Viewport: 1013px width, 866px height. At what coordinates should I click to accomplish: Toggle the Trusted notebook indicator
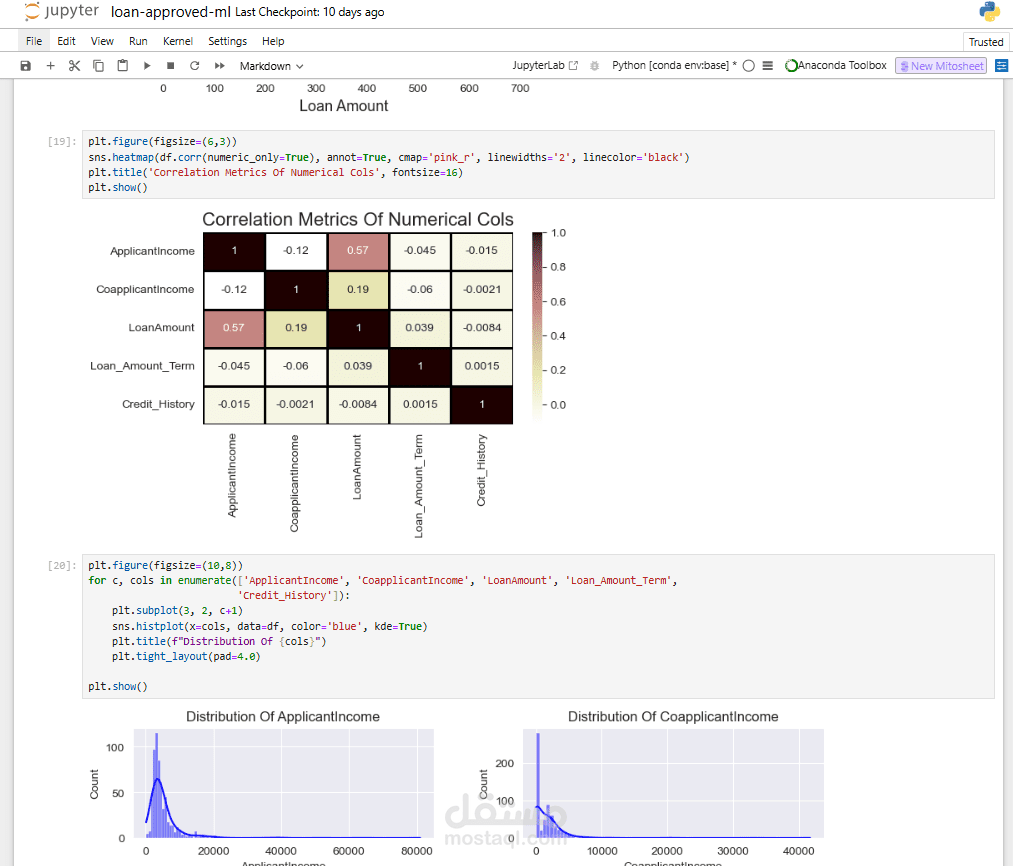tap(985, 42)
